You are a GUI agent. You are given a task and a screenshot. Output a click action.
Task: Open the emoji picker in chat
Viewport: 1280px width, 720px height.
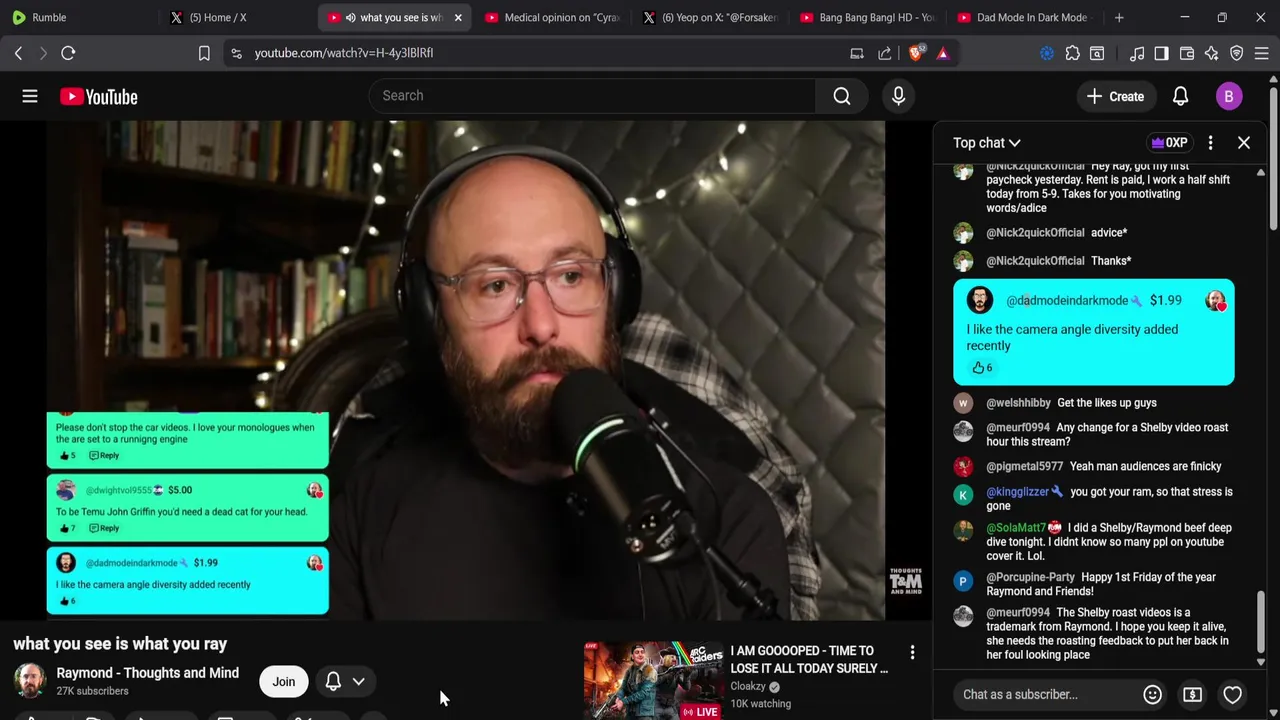pyautogui.click(x=1152, y=694)
